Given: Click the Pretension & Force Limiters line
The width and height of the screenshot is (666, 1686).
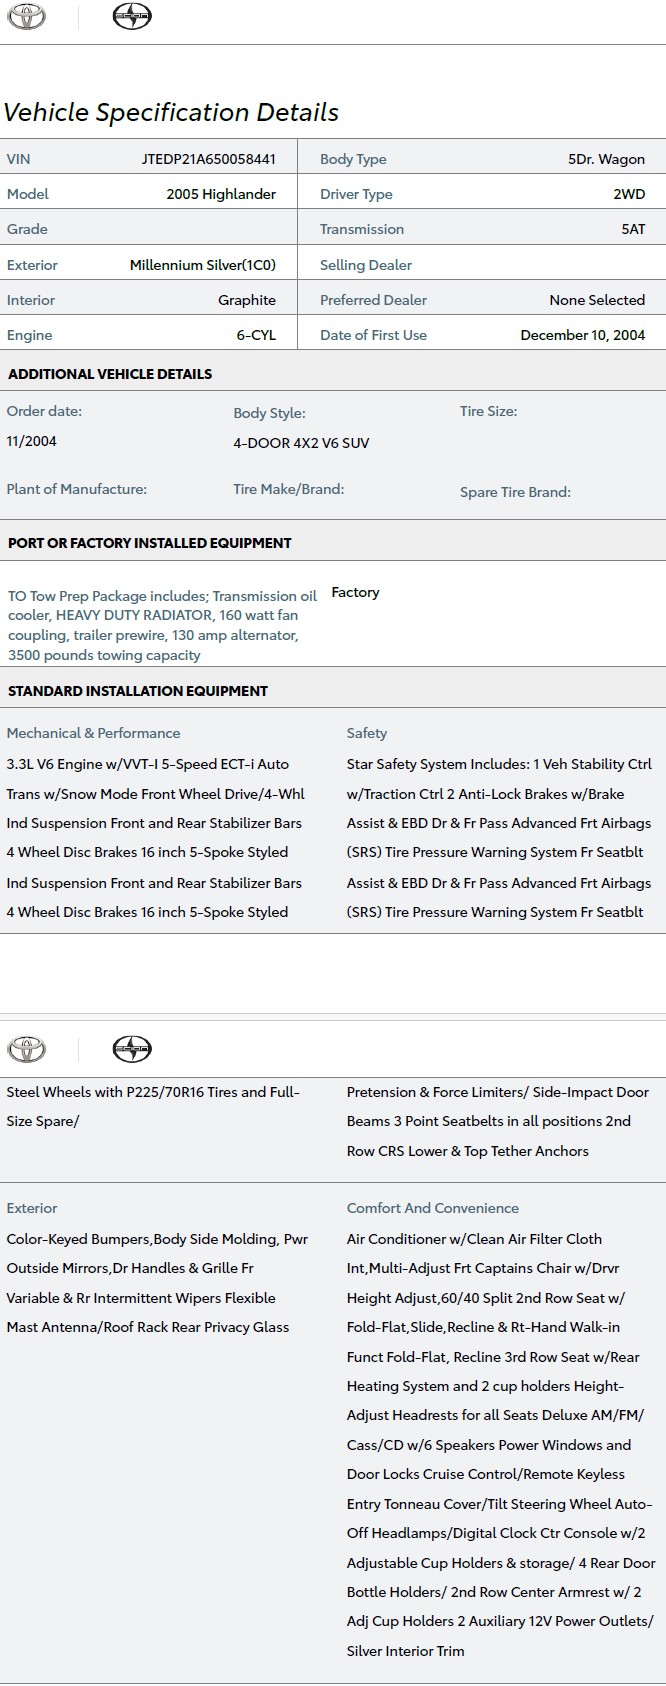Looking at the screenshot, I should coord(498,1092).
